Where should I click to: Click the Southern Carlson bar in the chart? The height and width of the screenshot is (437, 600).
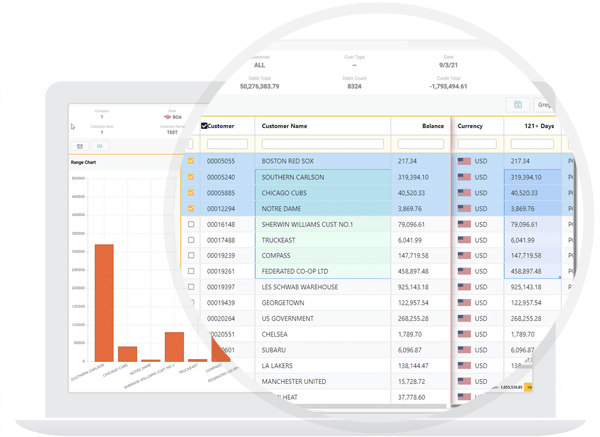(x=104, y=302)
